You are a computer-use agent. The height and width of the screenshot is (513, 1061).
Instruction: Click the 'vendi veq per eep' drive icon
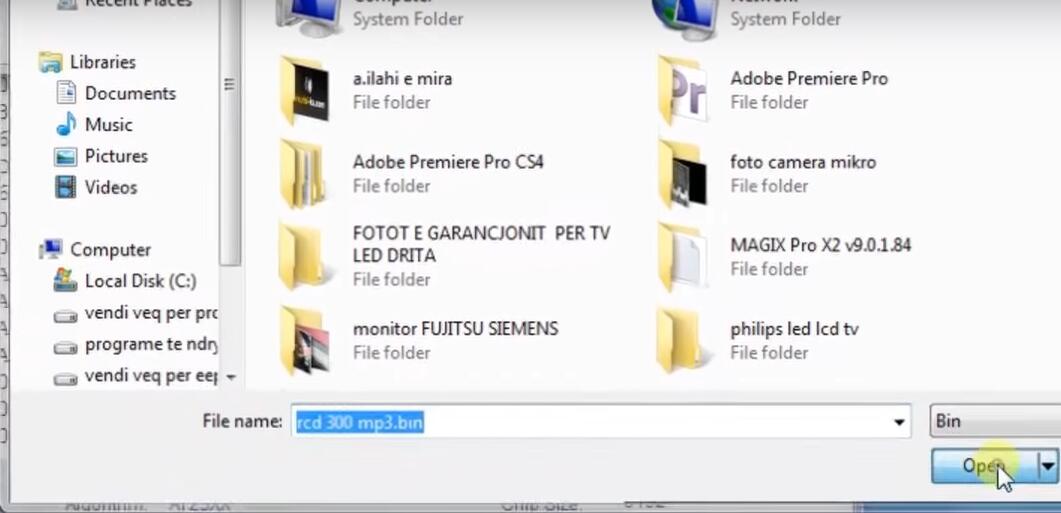pos(66,378)
